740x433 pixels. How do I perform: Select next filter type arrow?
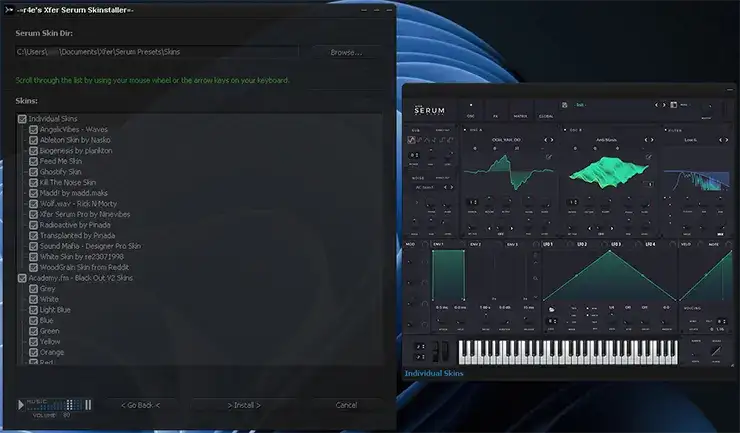727,140
